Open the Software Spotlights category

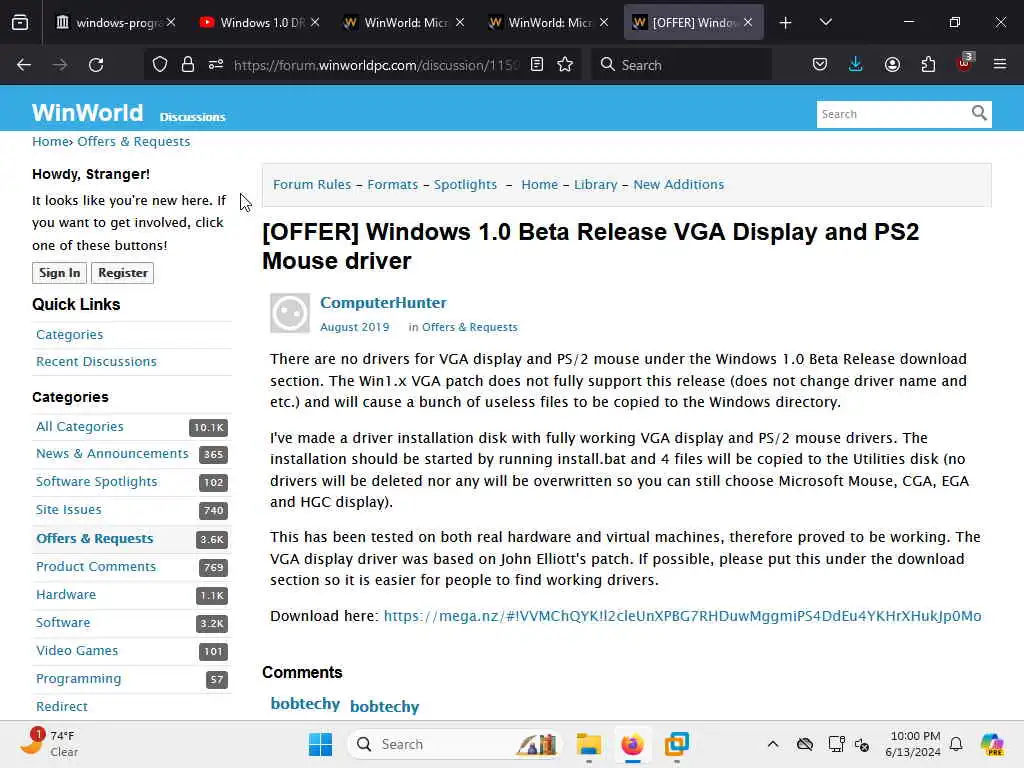(97, 482)
